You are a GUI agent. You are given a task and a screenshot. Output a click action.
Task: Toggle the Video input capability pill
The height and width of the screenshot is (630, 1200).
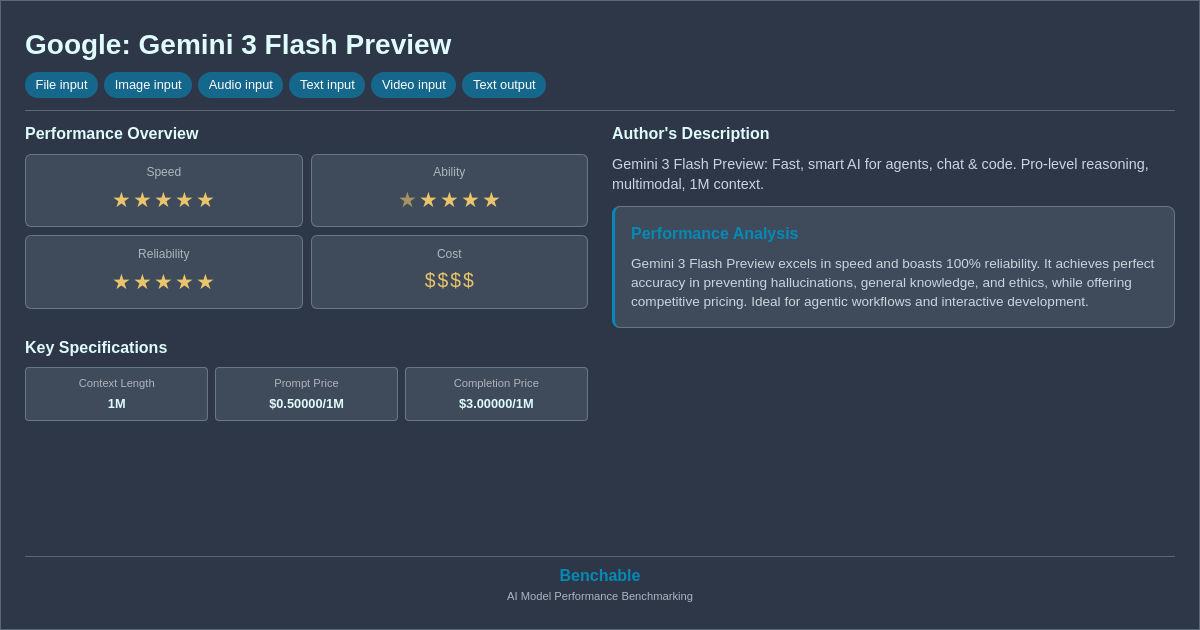413,85
